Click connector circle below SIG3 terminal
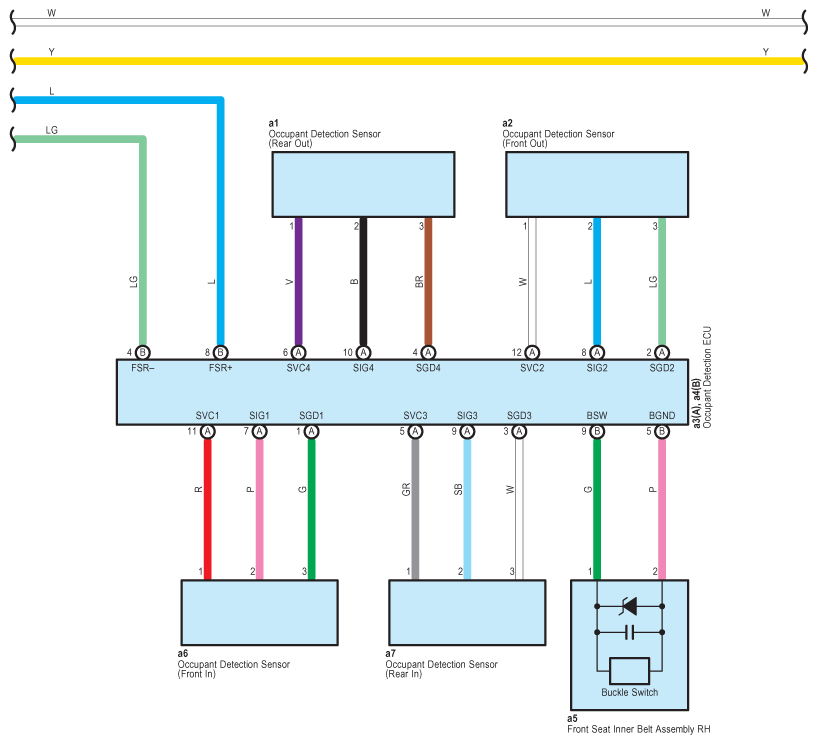Image resolution: width=817 pixels, height=744 pixels. click(x=467, y=431)
